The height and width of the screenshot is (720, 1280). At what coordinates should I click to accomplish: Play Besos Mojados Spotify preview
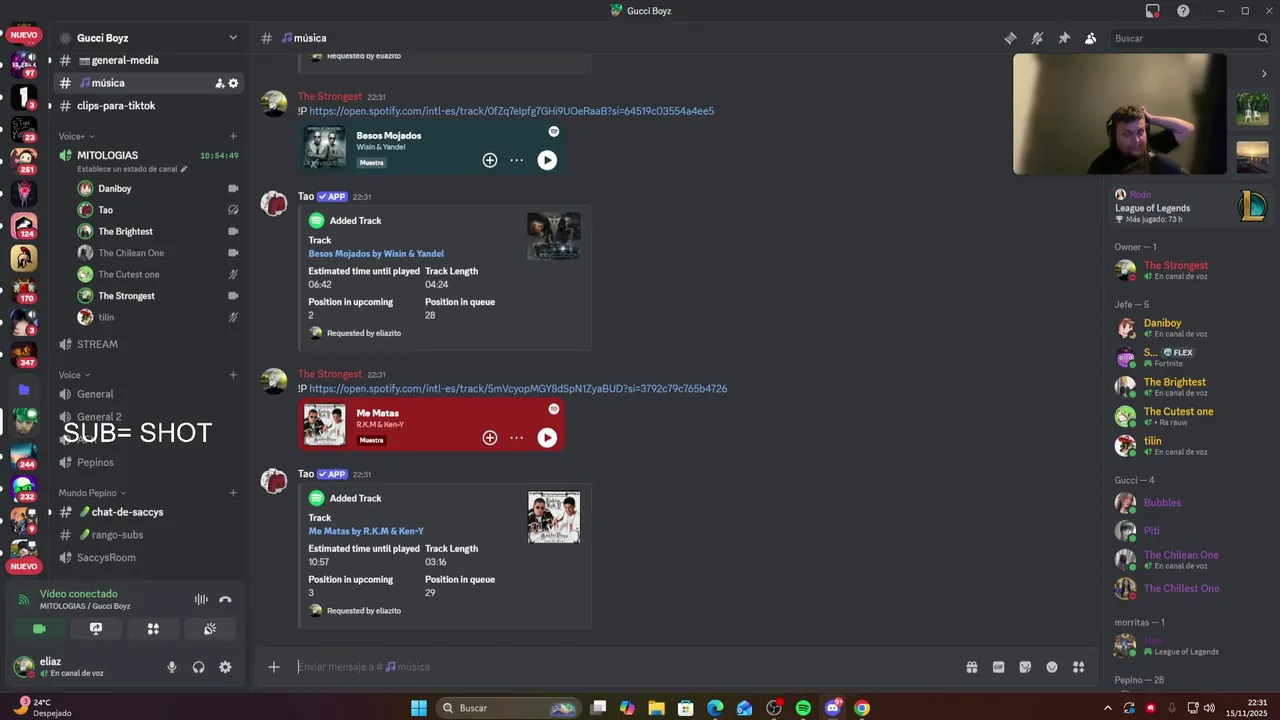pyautogui.click(x=547, y=160)
